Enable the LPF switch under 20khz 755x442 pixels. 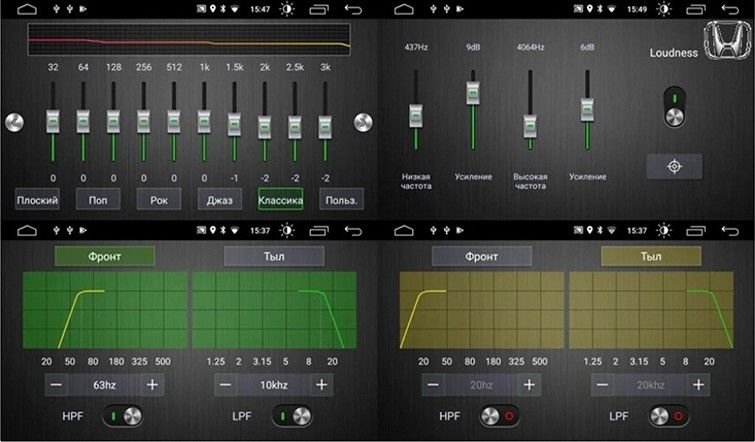click(x=669, y=416)
